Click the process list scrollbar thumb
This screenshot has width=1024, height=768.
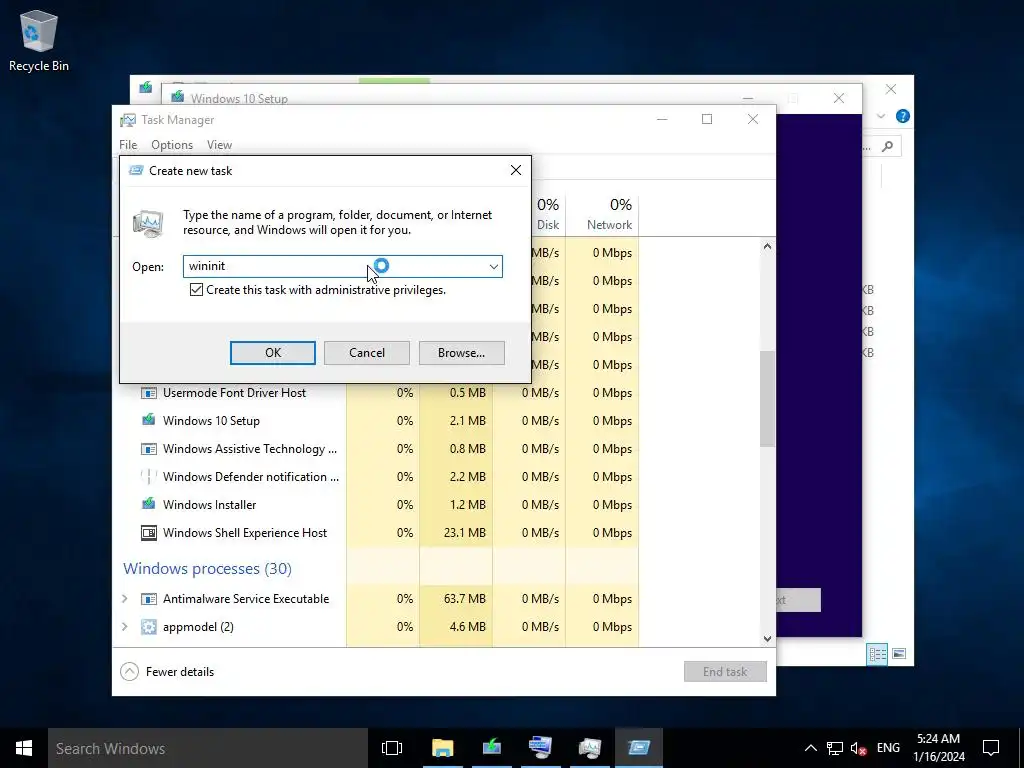coord(767,399)
